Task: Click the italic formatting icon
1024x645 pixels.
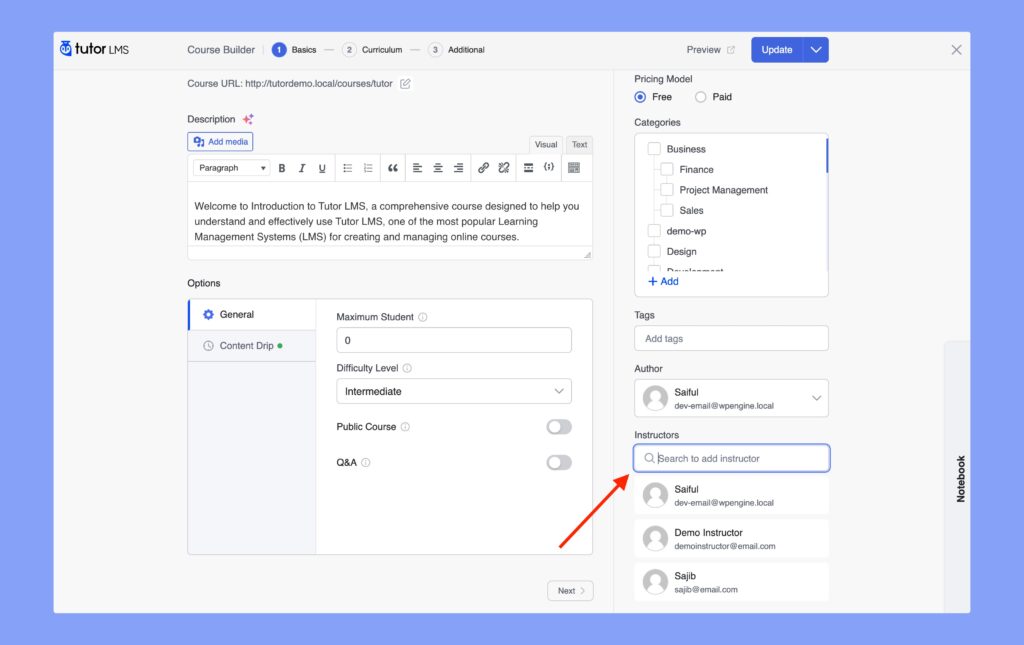Action: (x=302, y=168)
